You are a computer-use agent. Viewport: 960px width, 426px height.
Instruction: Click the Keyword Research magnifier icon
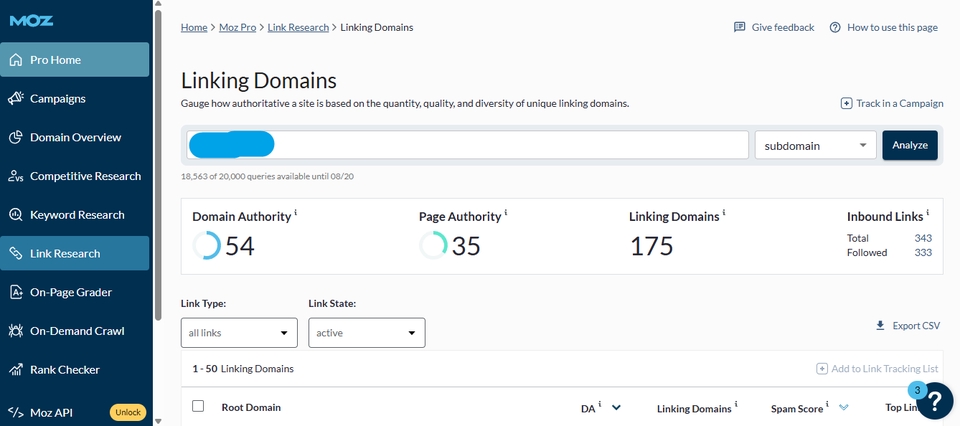pyautogui.click(x=16, y=215)
